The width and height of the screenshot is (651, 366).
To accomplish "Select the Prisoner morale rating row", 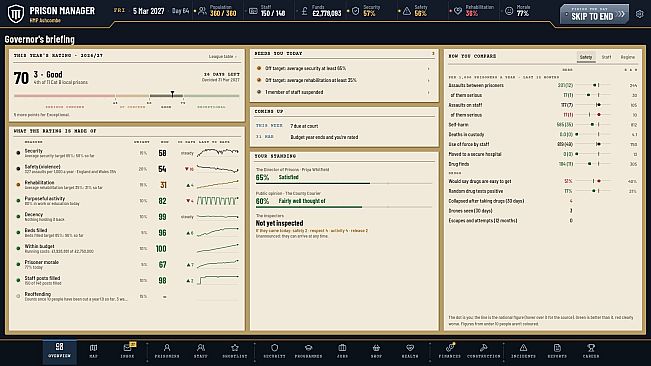I will click(x=127, y=265).
